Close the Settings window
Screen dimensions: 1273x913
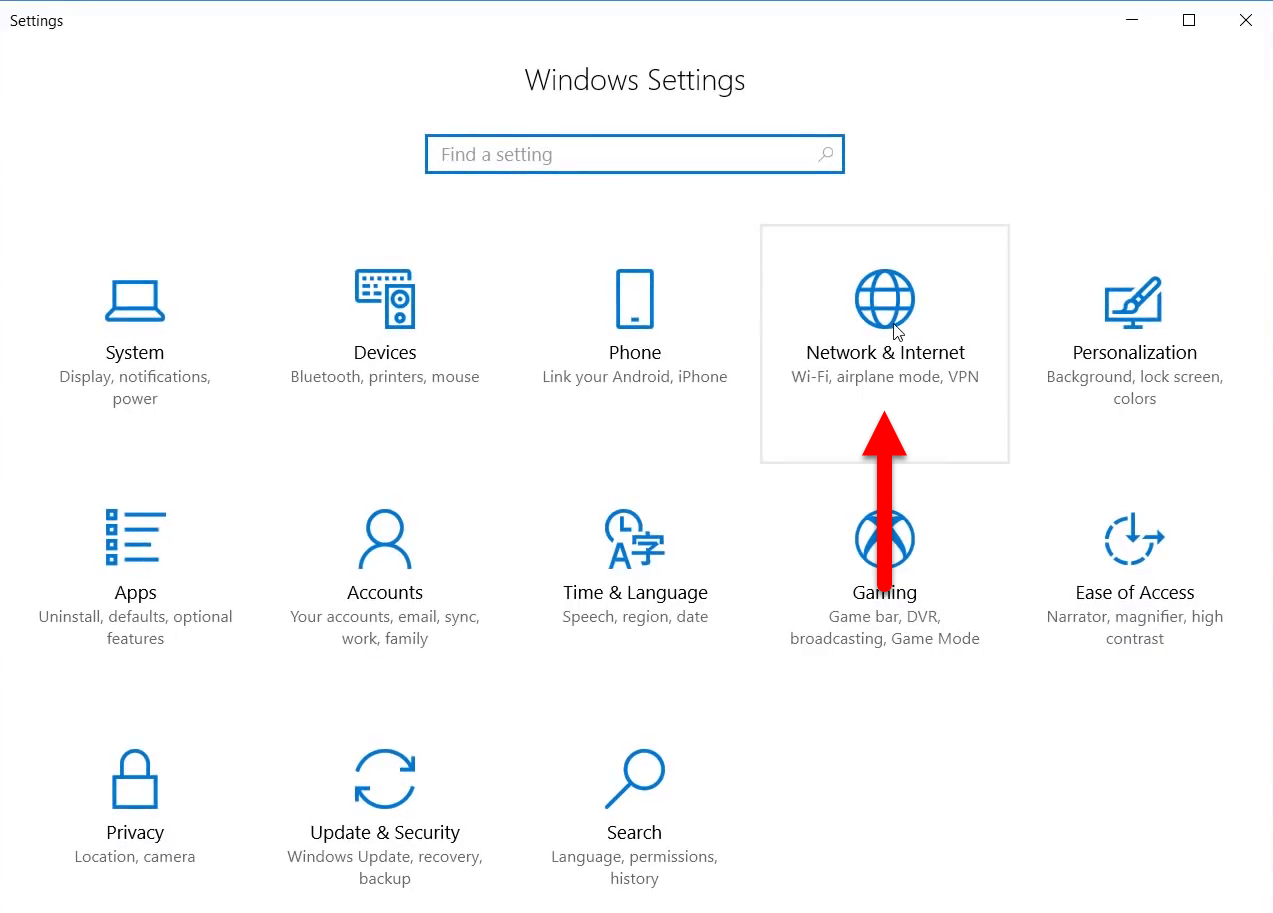click(x=1246, y=20)
